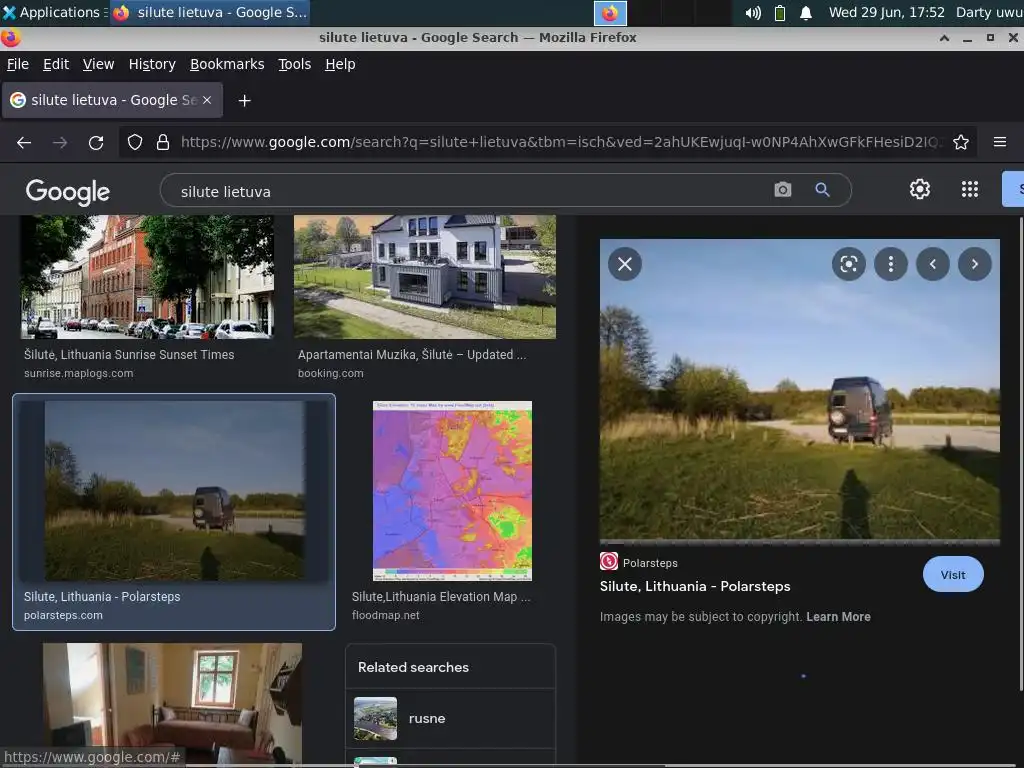1024x768 pixels.
Task: Close the silute lietuva tab
Action: 207,100
